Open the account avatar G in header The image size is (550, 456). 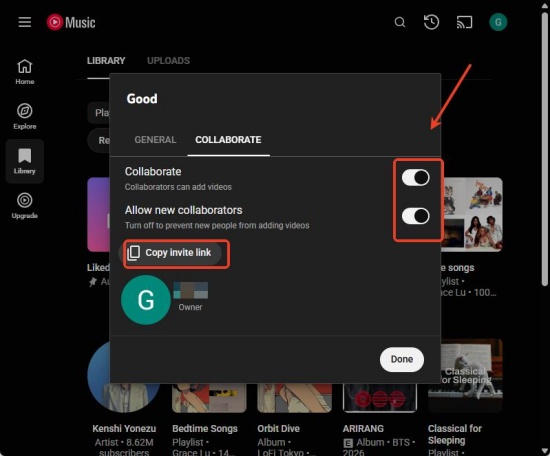pyautogui.click(x=498, y=22)
